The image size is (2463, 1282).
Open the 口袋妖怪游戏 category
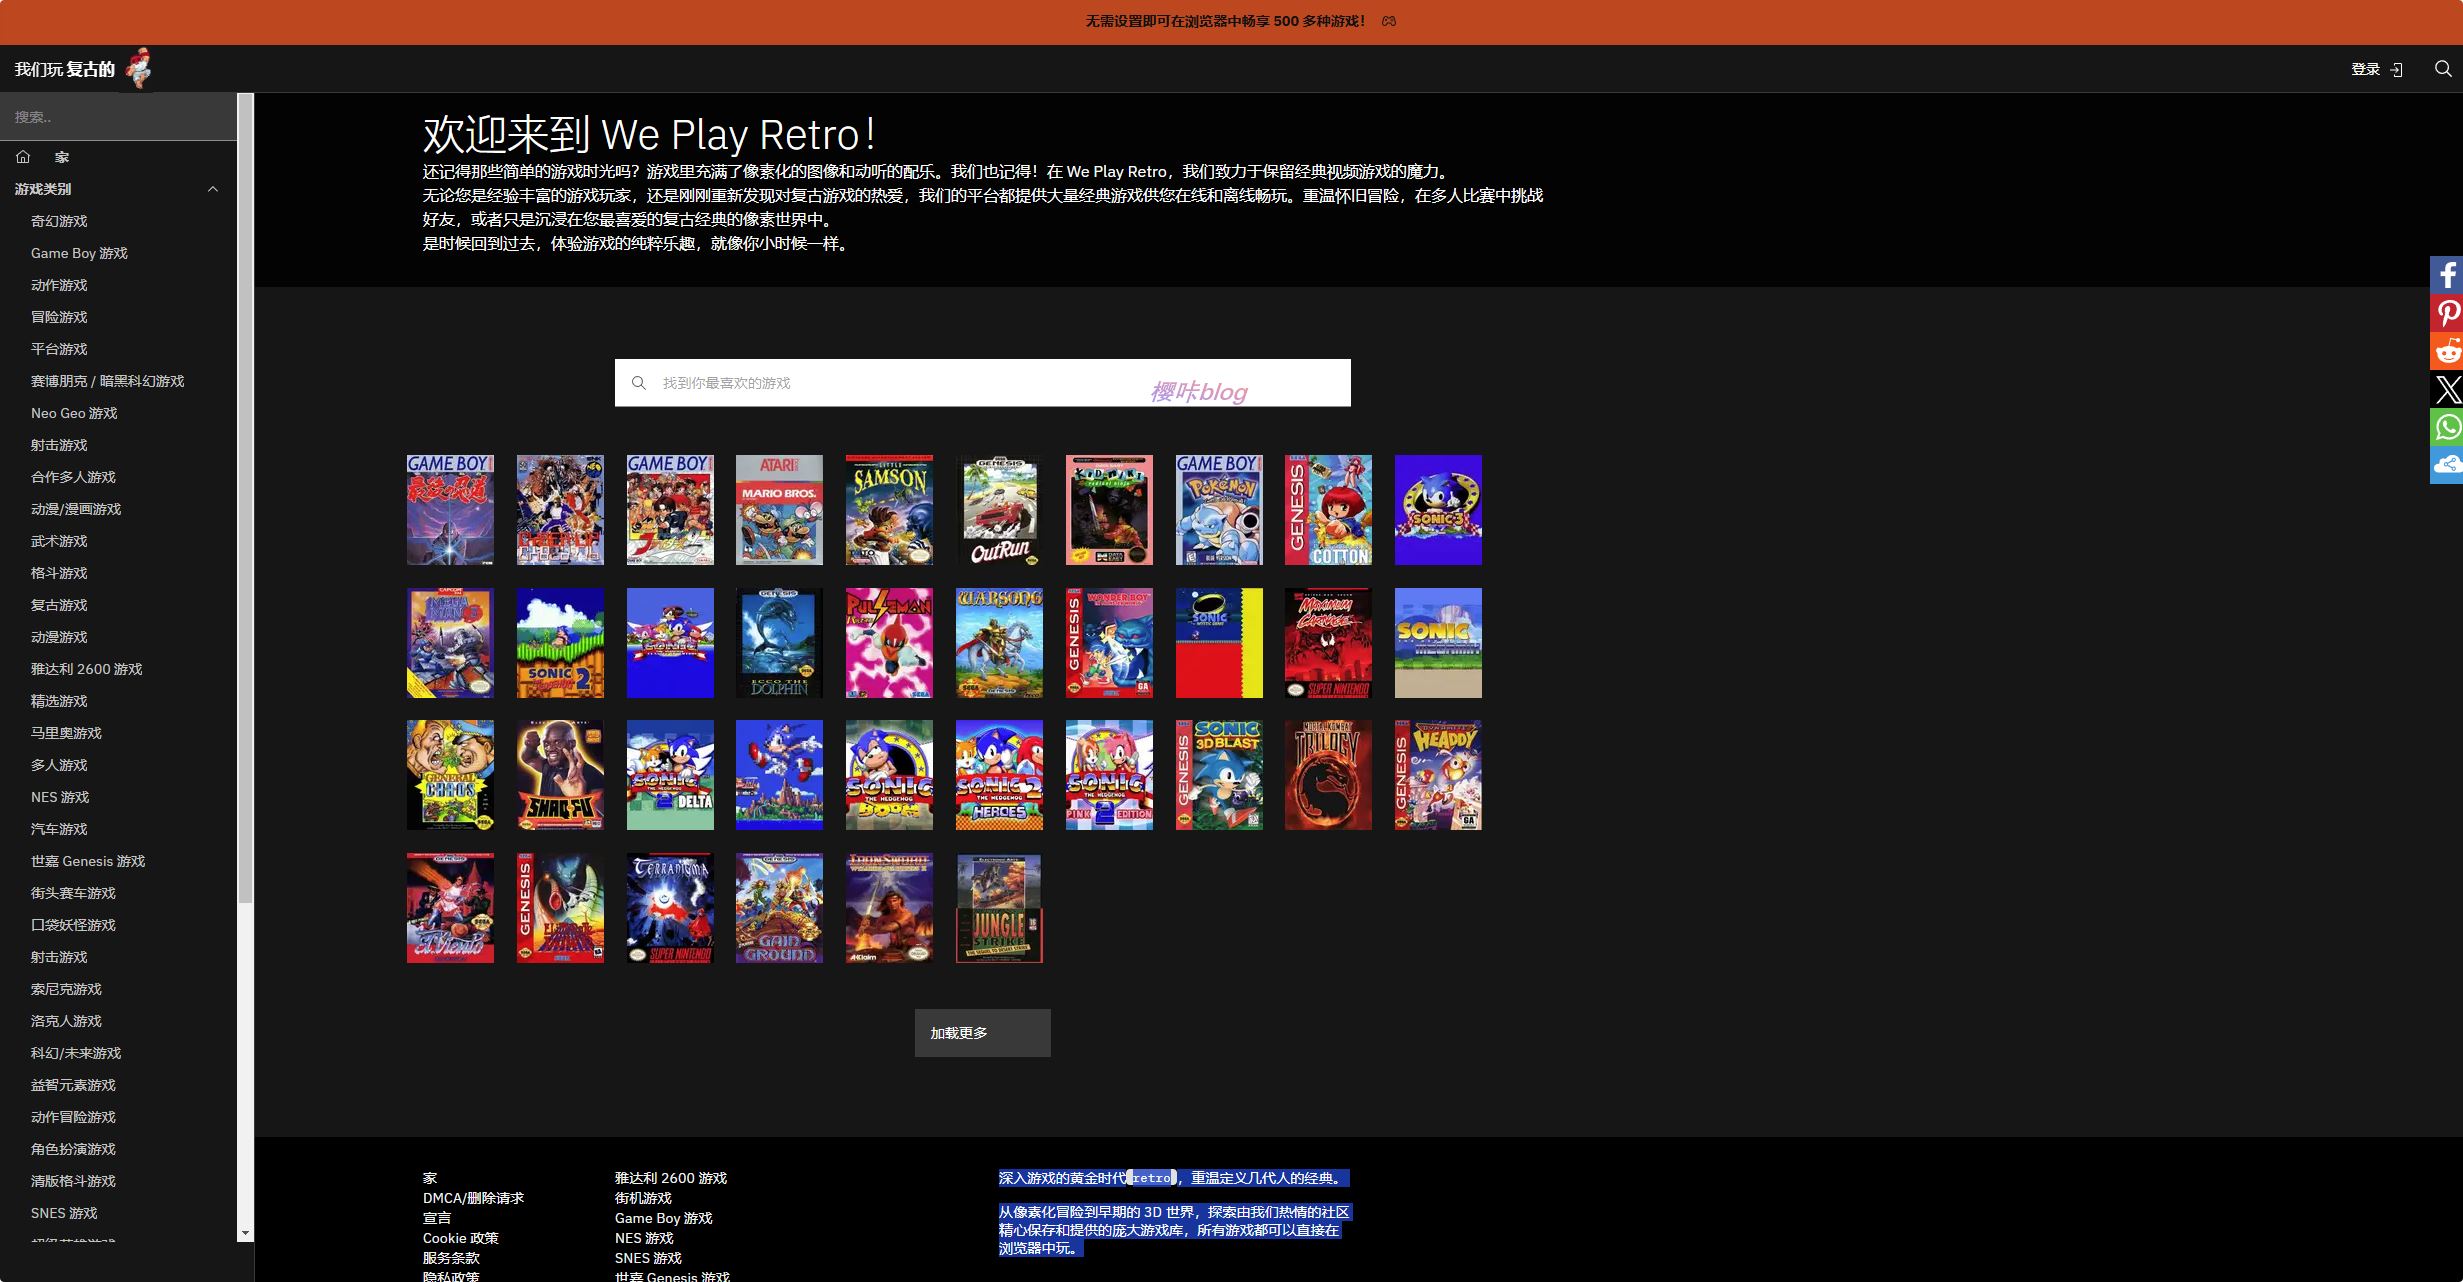73,925
